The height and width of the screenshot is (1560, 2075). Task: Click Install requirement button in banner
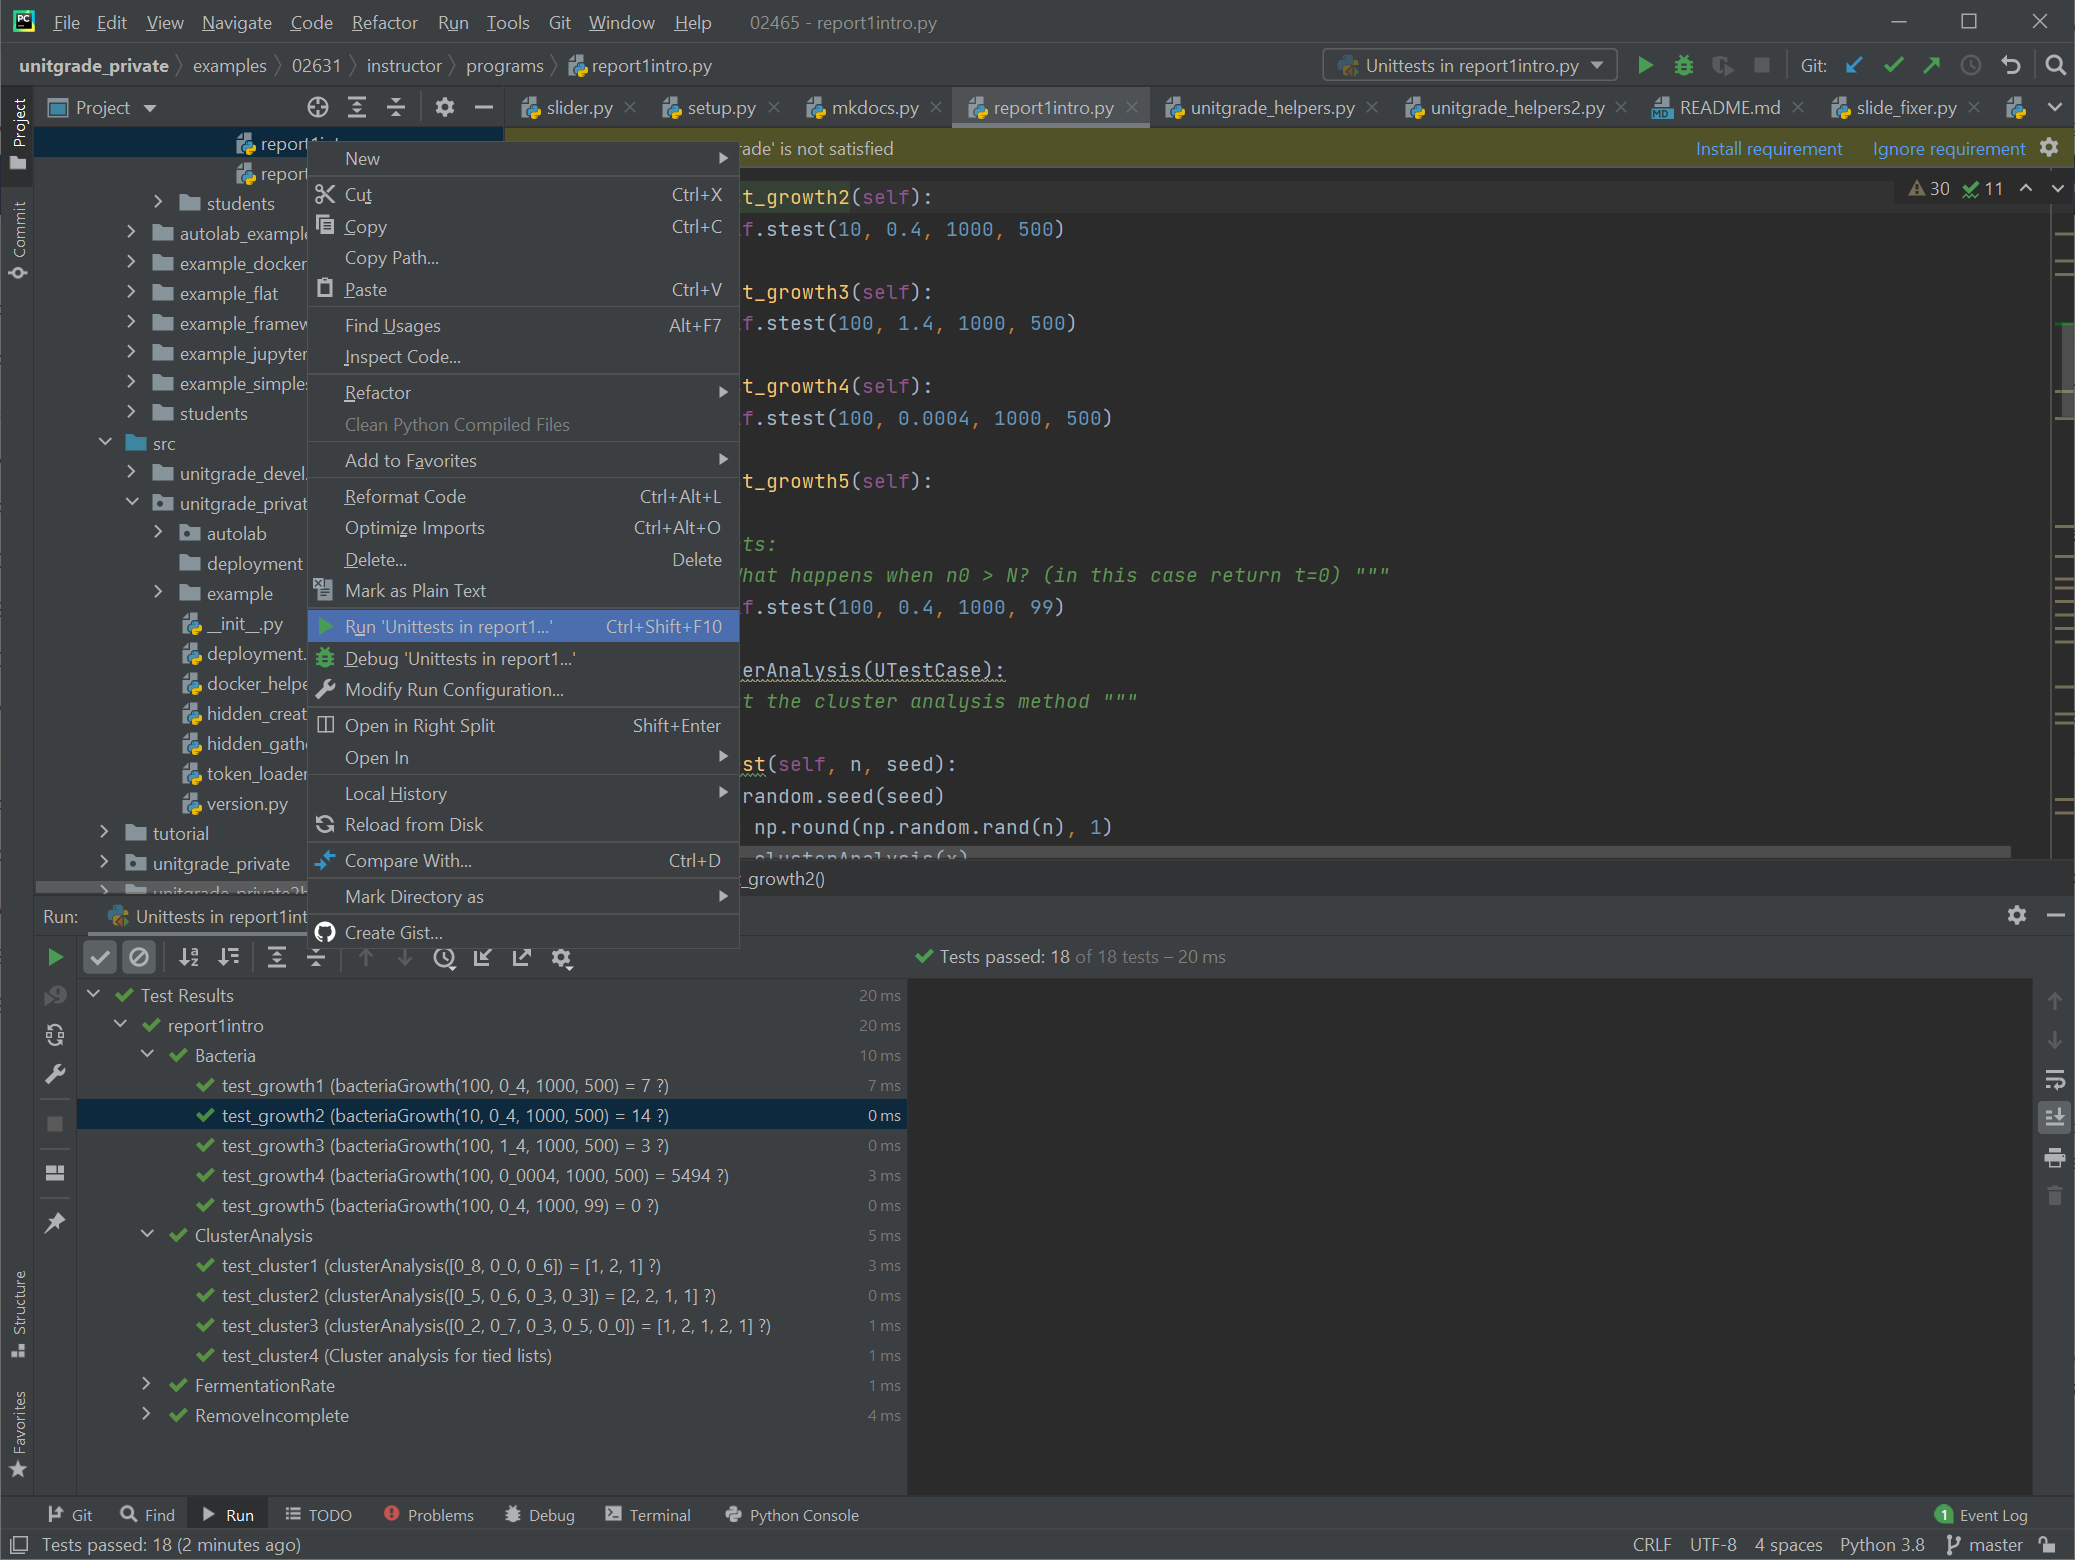(x=1767, y=149)
